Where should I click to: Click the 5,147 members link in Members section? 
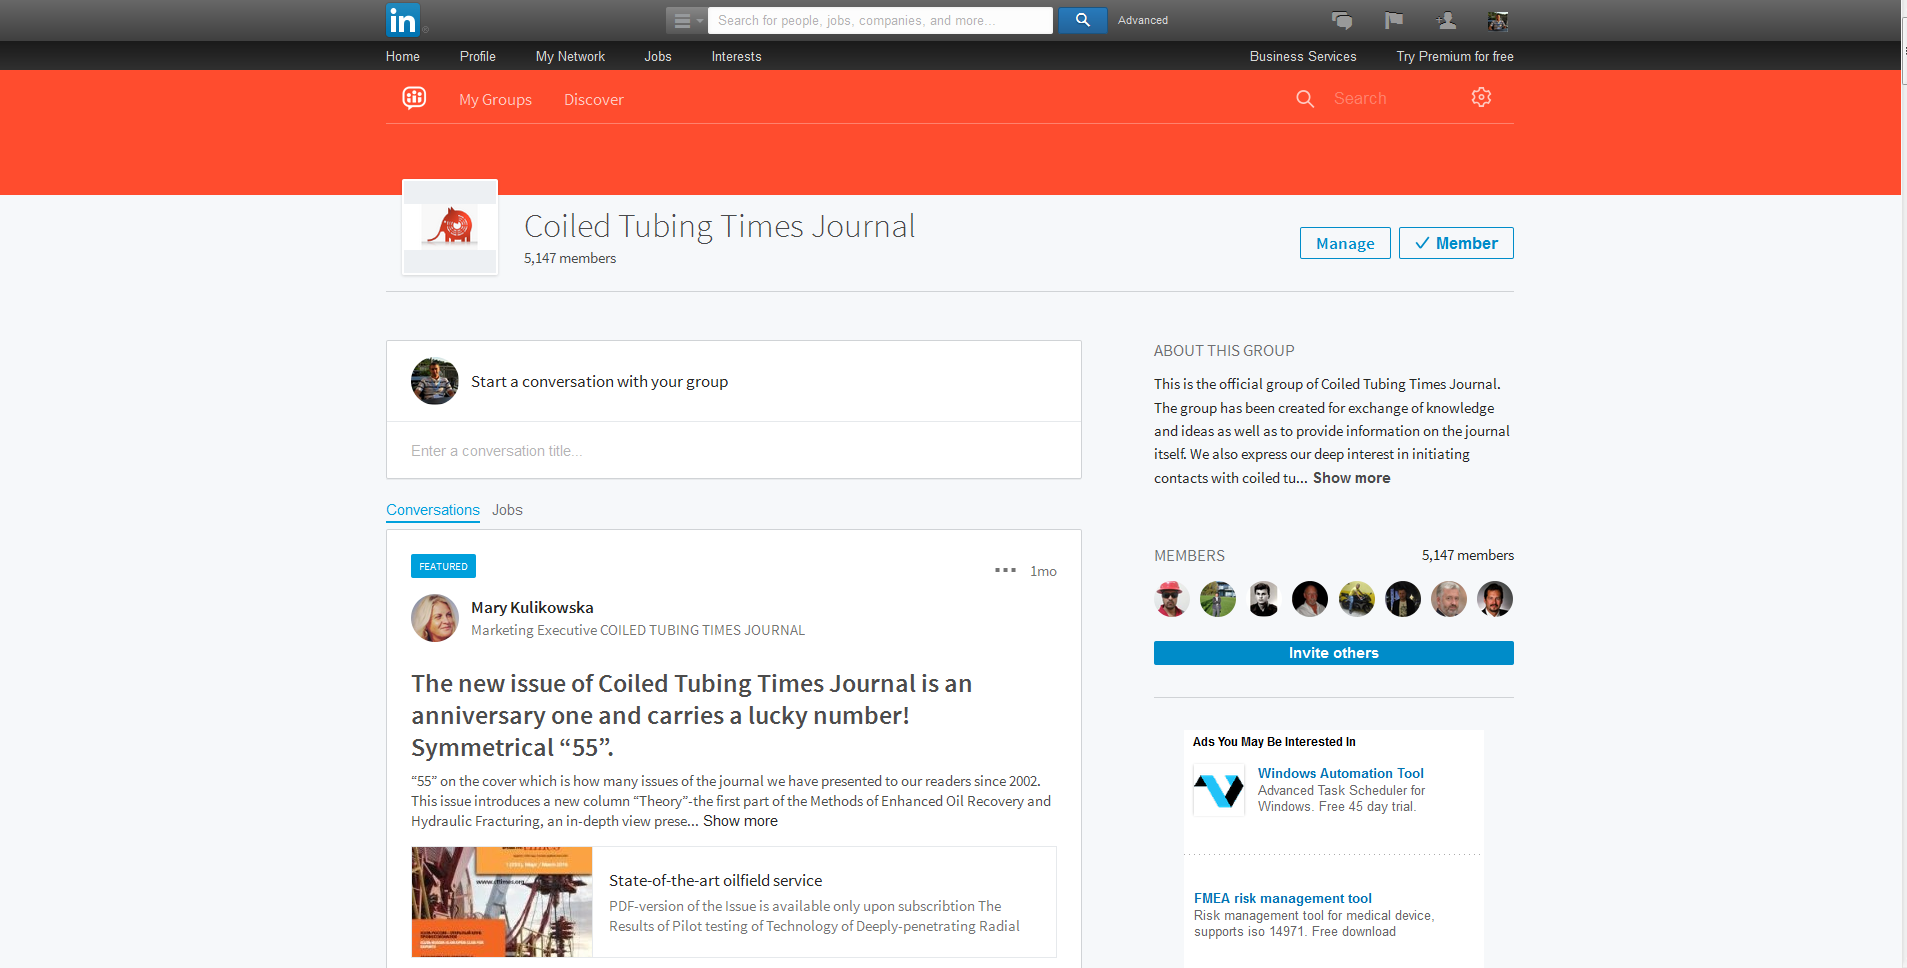point(1467,555)
